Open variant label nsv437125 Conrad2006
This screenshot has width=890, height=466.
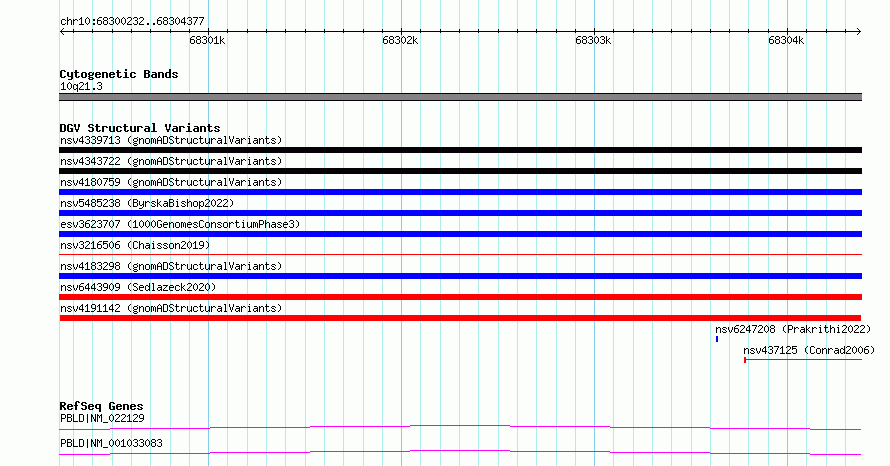(x=809, y=350)
